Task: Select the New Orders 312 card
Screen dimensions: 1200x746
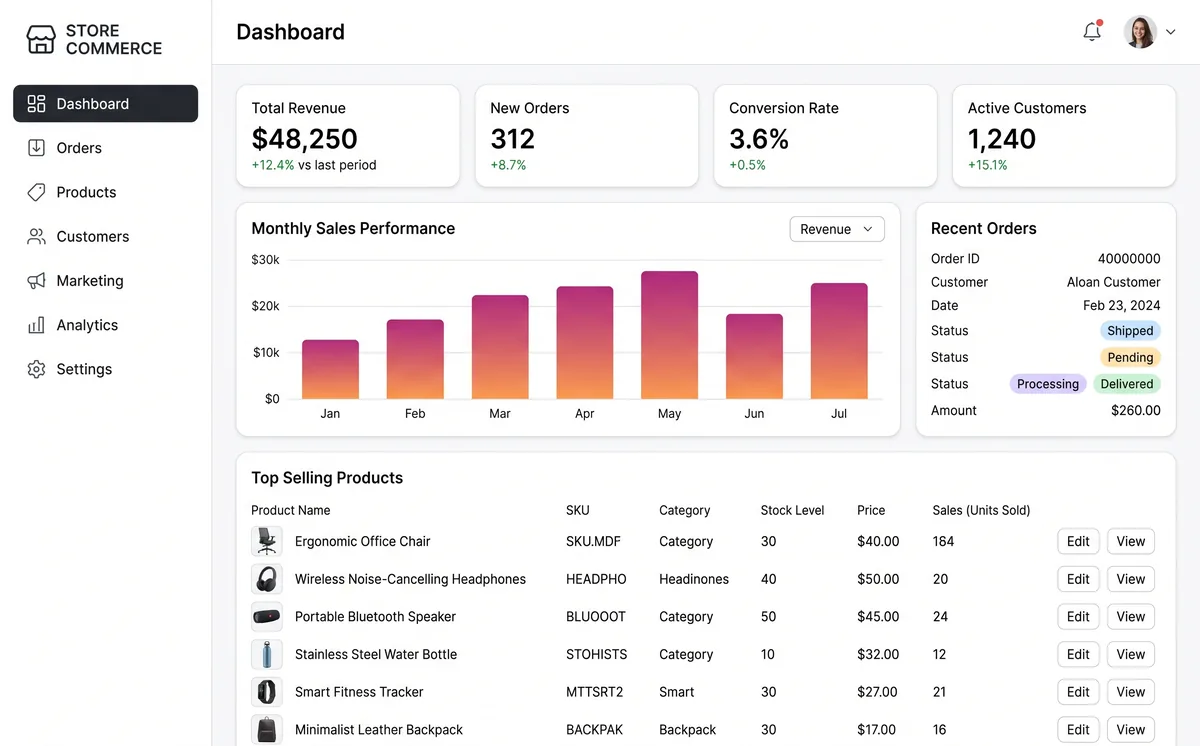Action: pyautogui.click(x=587, y=136)
